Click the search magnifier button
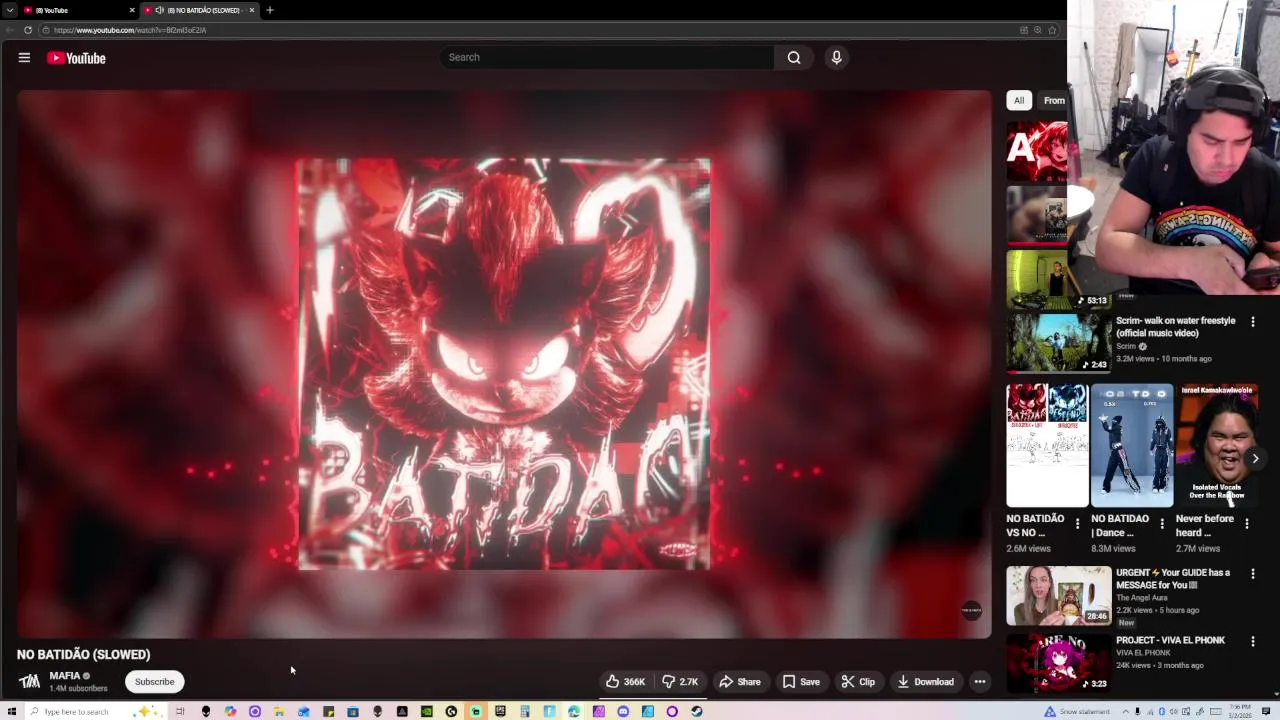Image resolution: width=1280 pixels, height=720 pixels. pyautogui.click(x=794, y=57)
